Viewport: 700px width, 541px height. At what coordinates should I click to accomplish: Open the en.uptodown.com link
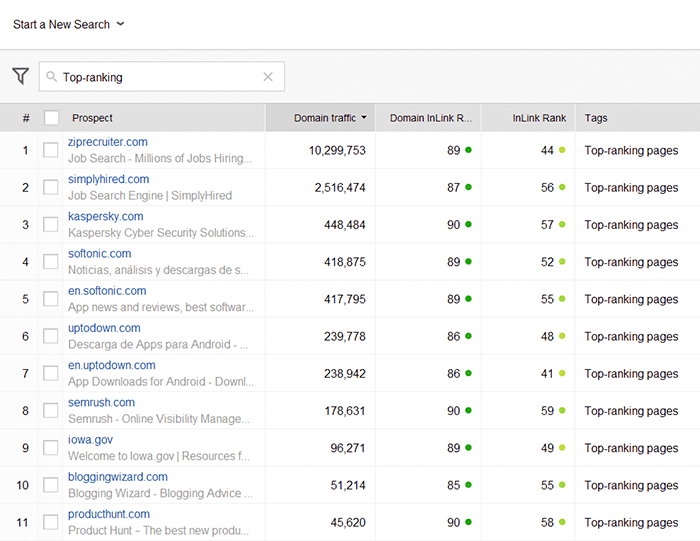(x=112, y=365)
